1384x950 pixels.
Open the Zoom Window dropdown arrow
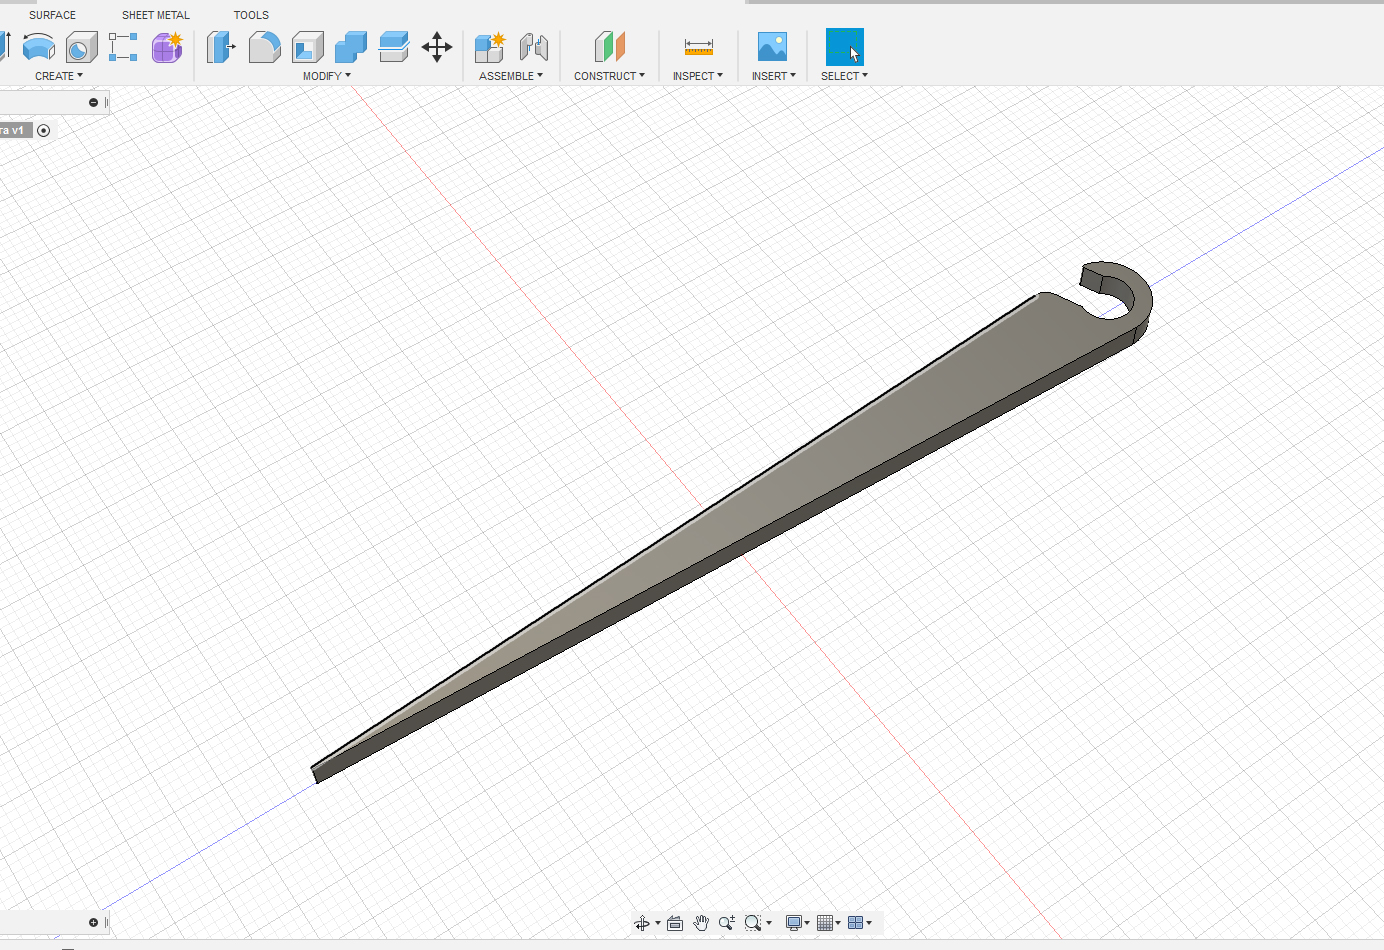(x=769, y=923)
